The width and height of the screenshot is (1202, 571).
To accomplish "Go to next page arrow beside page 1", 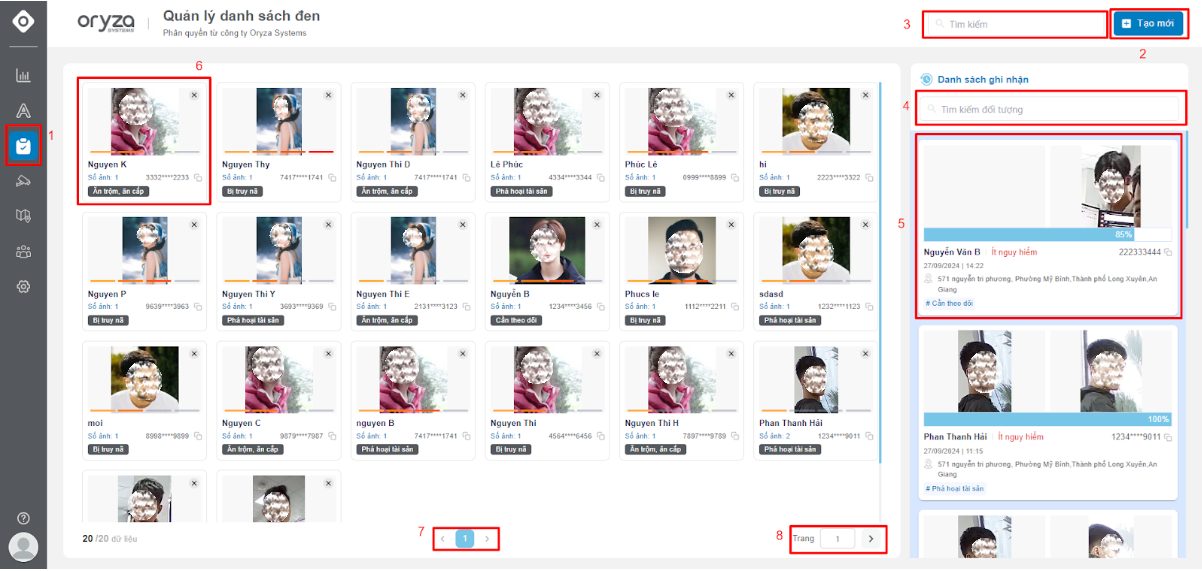I will pyautogui.click(x=487, y=539).
